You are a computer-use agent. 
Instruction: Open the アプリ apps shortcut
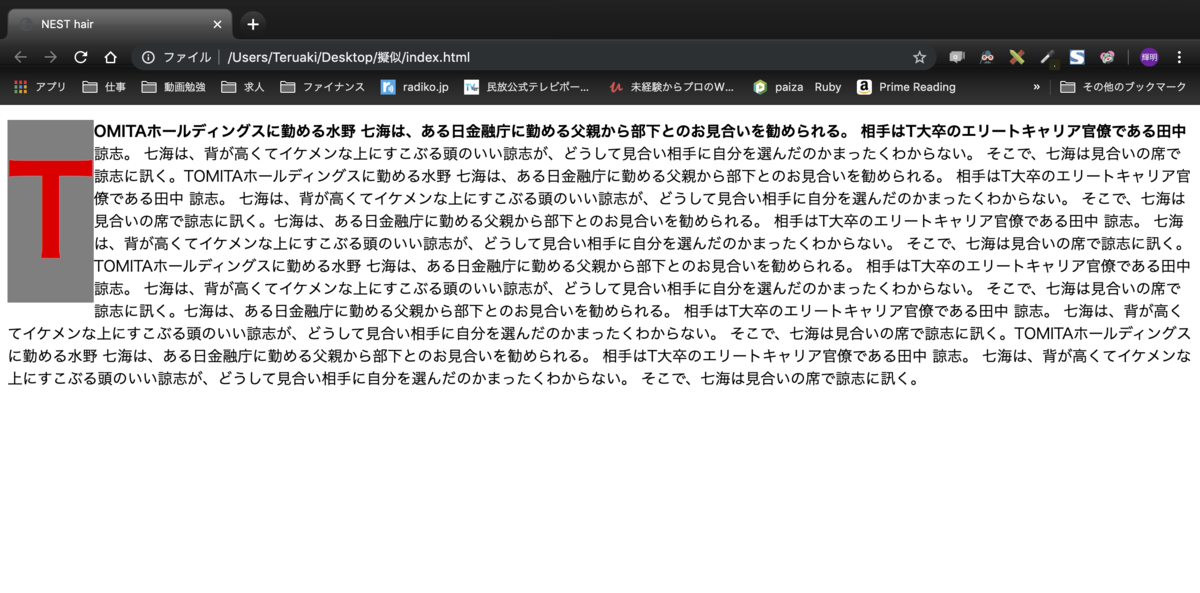[40, 87]
